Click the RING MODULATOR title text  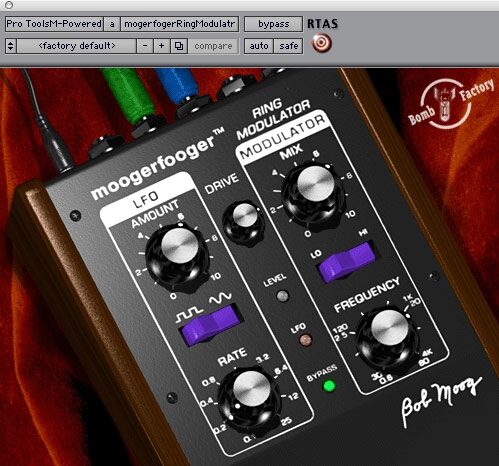point(273,118)
